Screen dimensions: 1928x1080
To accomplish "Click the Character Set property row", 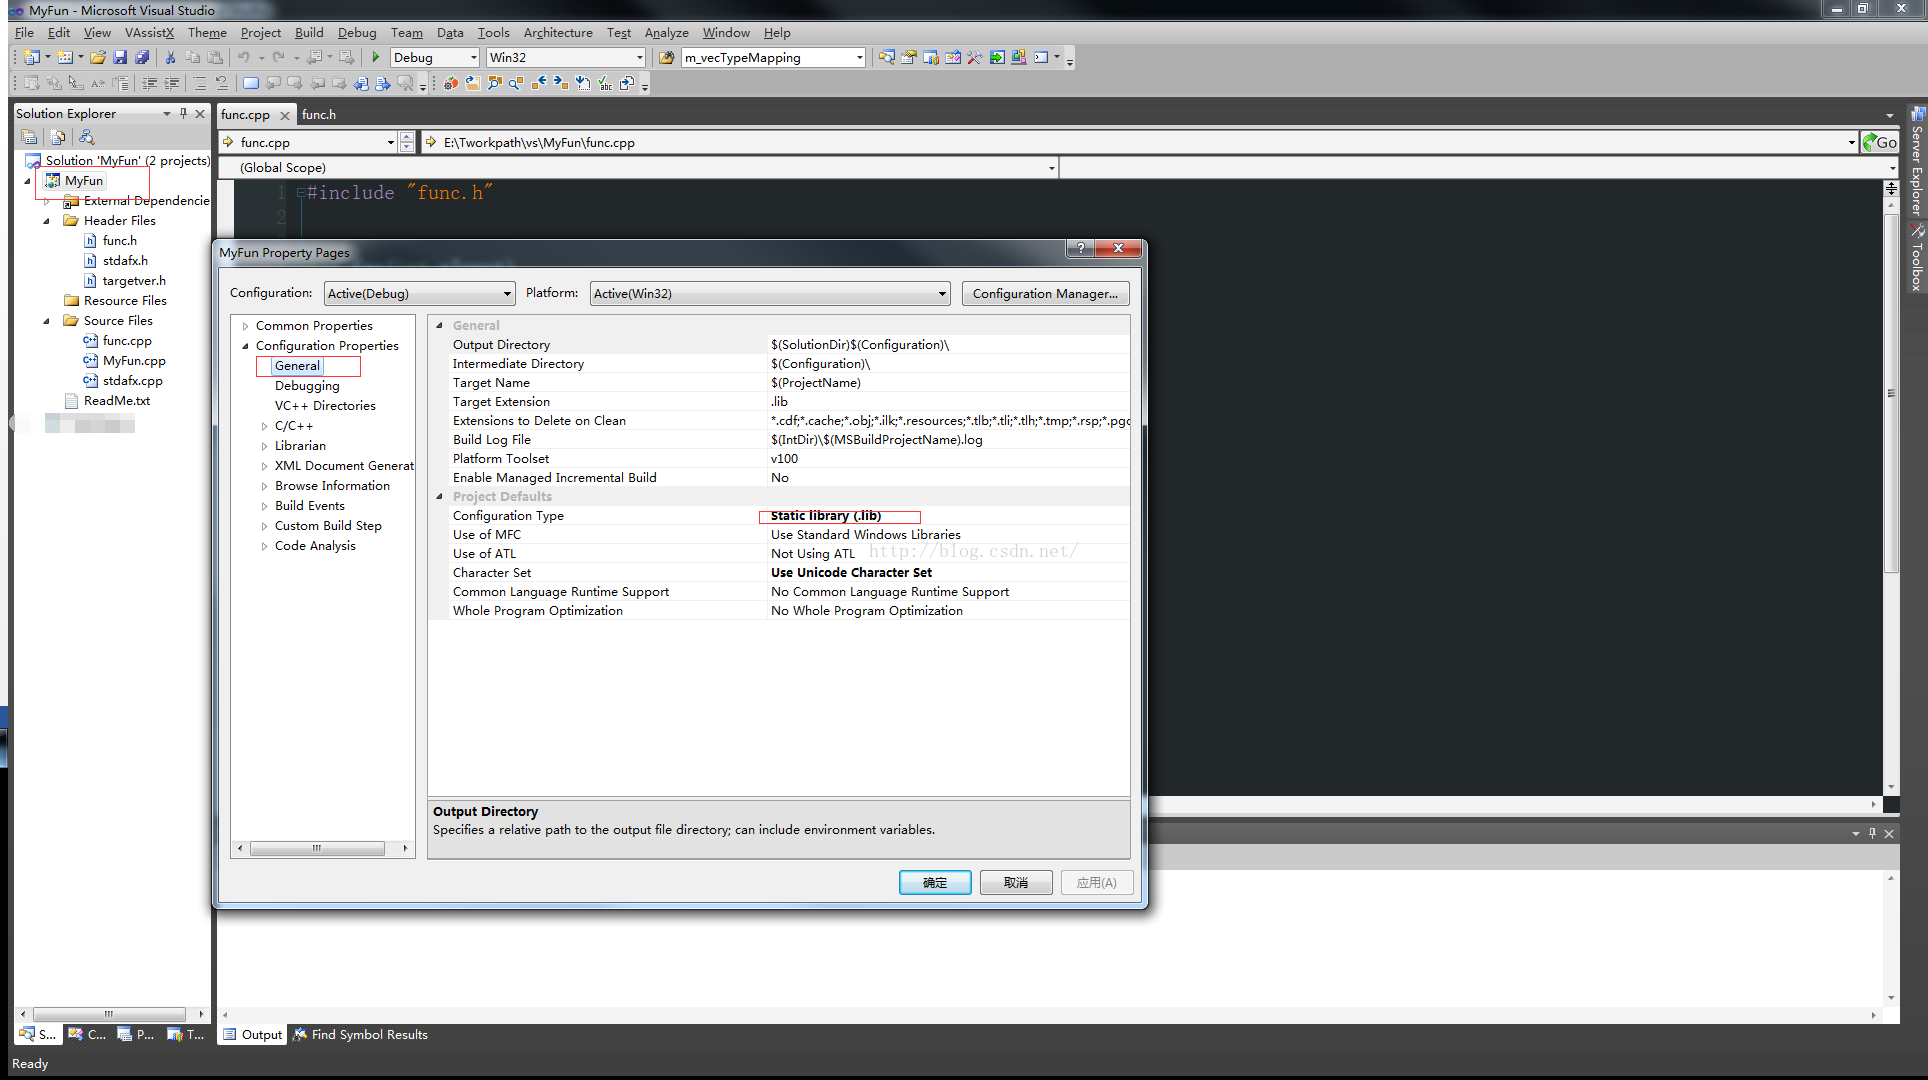I will coord(780,573).
